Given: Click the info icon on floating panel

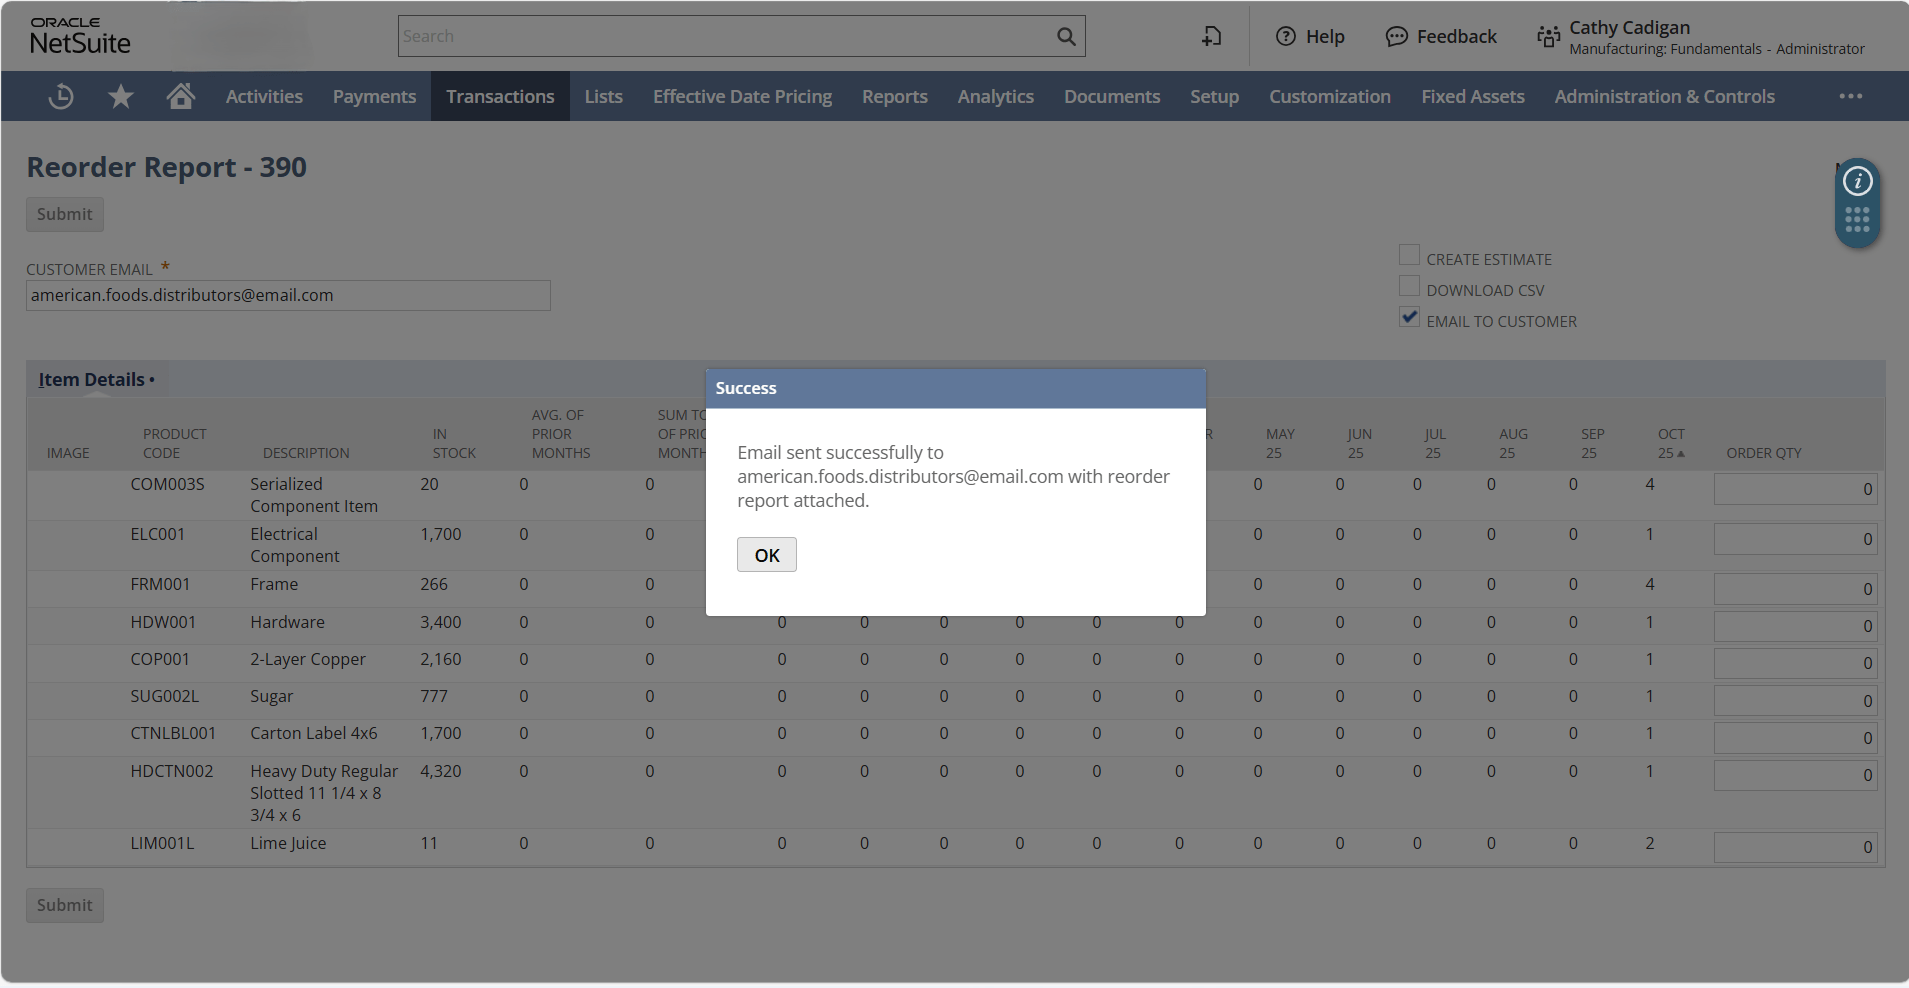Looking at the screenshot, I should 1857,181.
